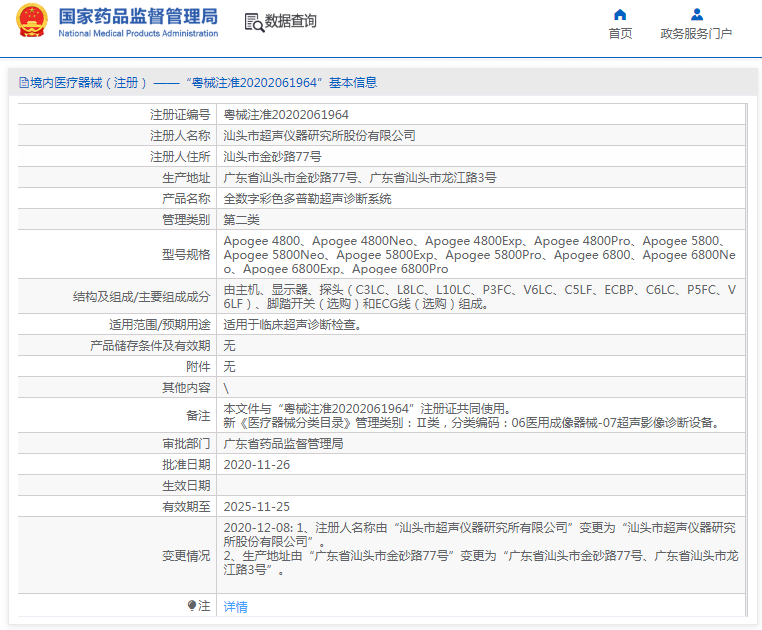Click the national emblem logo
This screenshot has width=762, height=630.
click(32, 21)
